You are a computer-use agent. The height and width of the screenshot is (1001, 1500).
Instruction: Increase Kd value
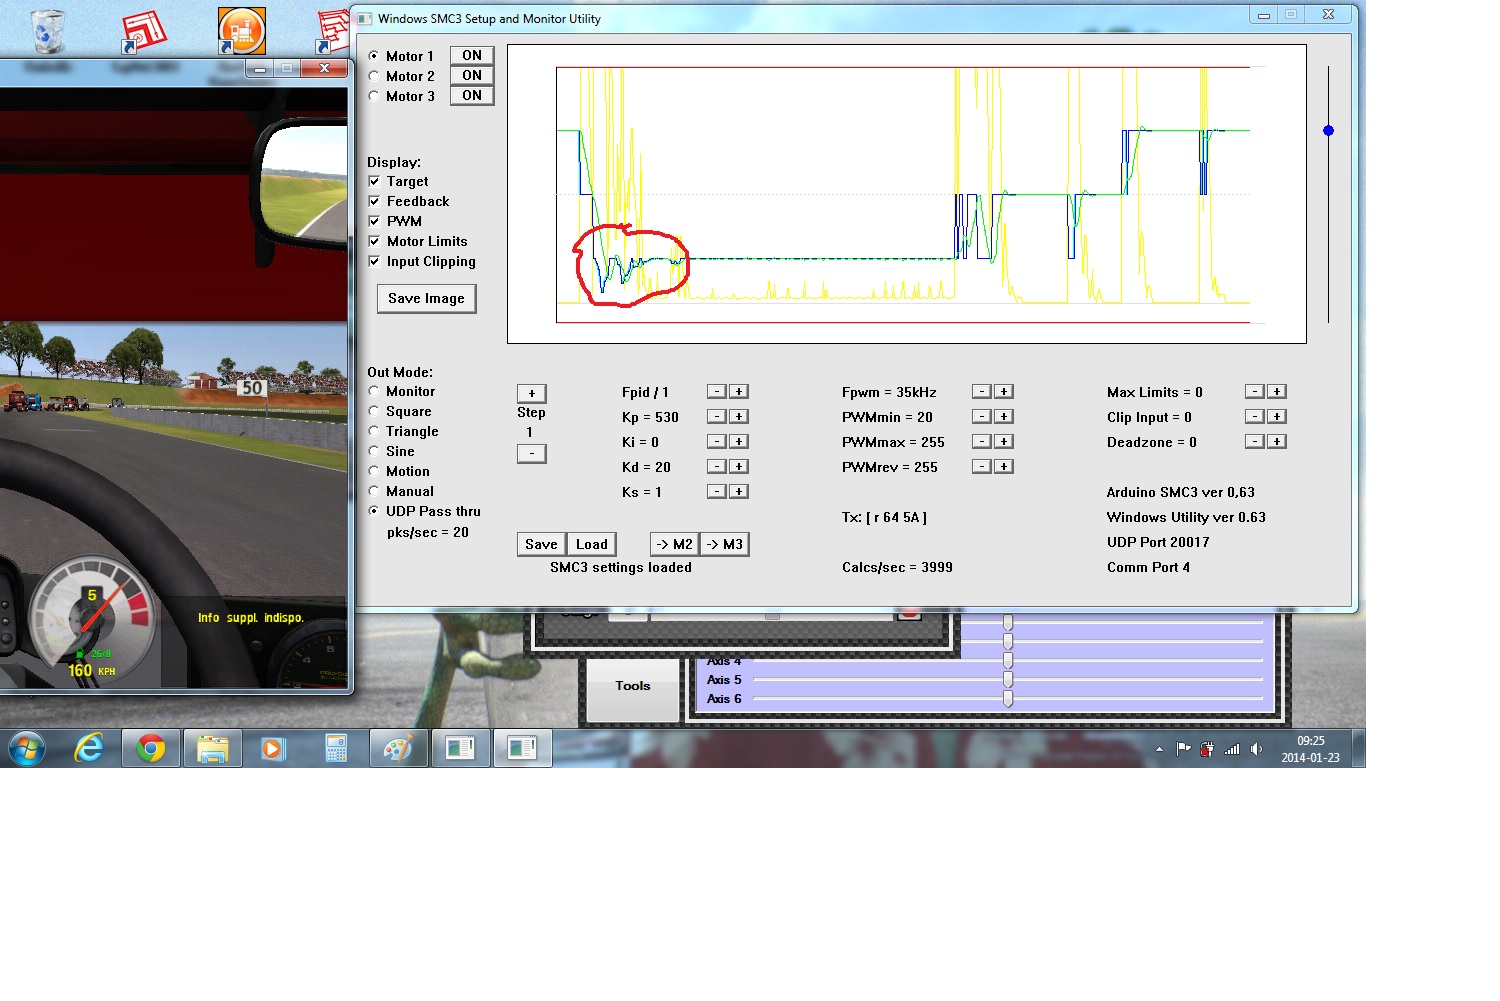(738, 466)
